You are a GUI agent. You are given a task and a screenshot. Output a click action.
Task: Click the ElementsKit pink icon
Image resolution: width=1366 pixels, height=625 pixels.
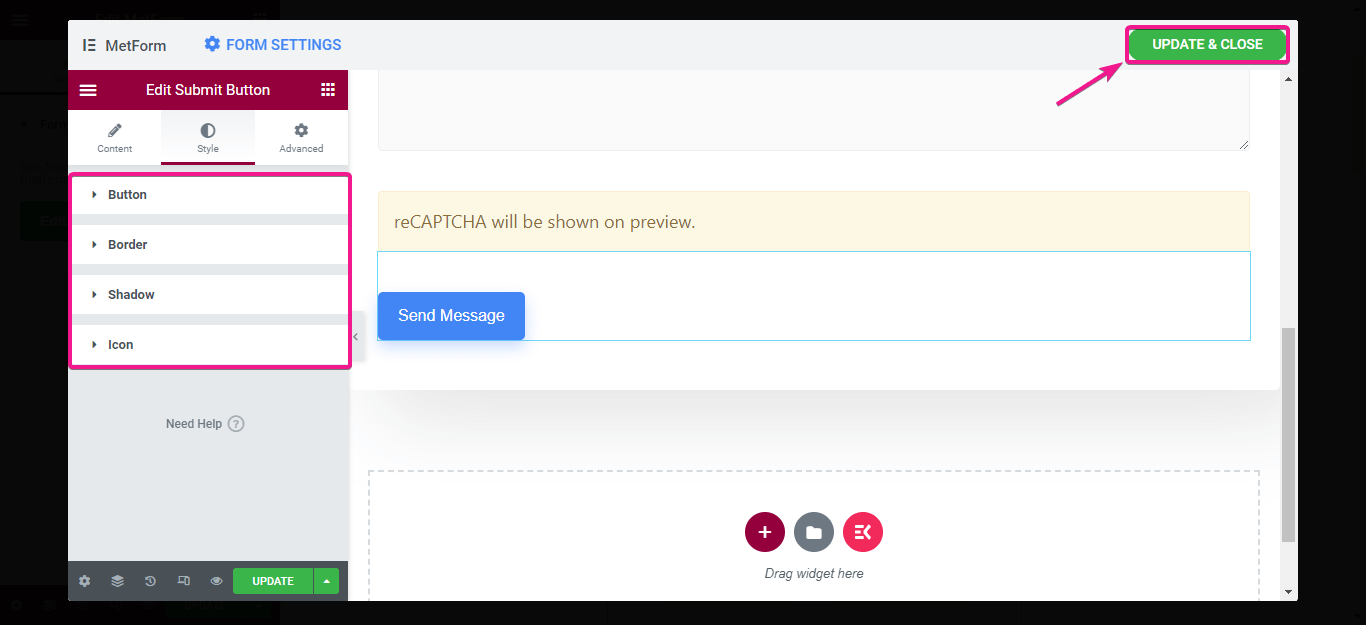point(863,532)
